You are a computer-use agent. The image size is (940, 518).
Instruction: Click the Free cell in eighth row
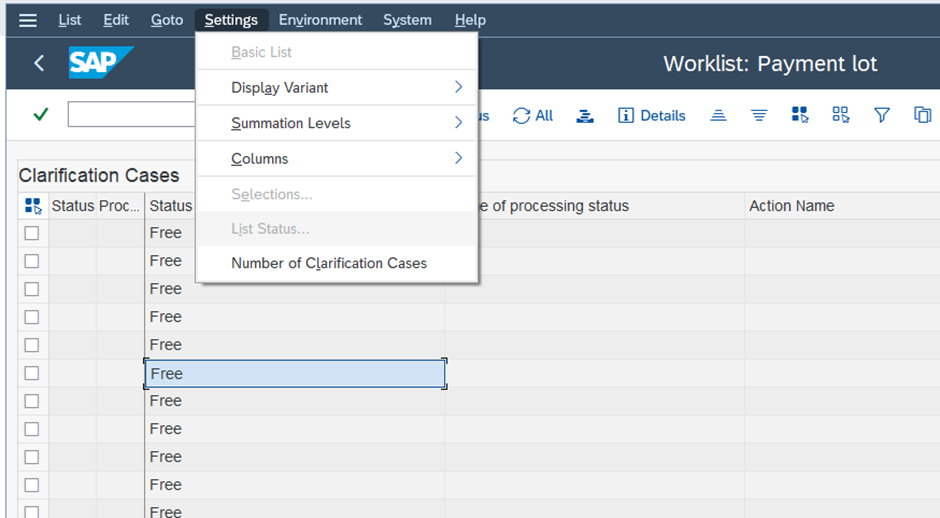point(295,429)
